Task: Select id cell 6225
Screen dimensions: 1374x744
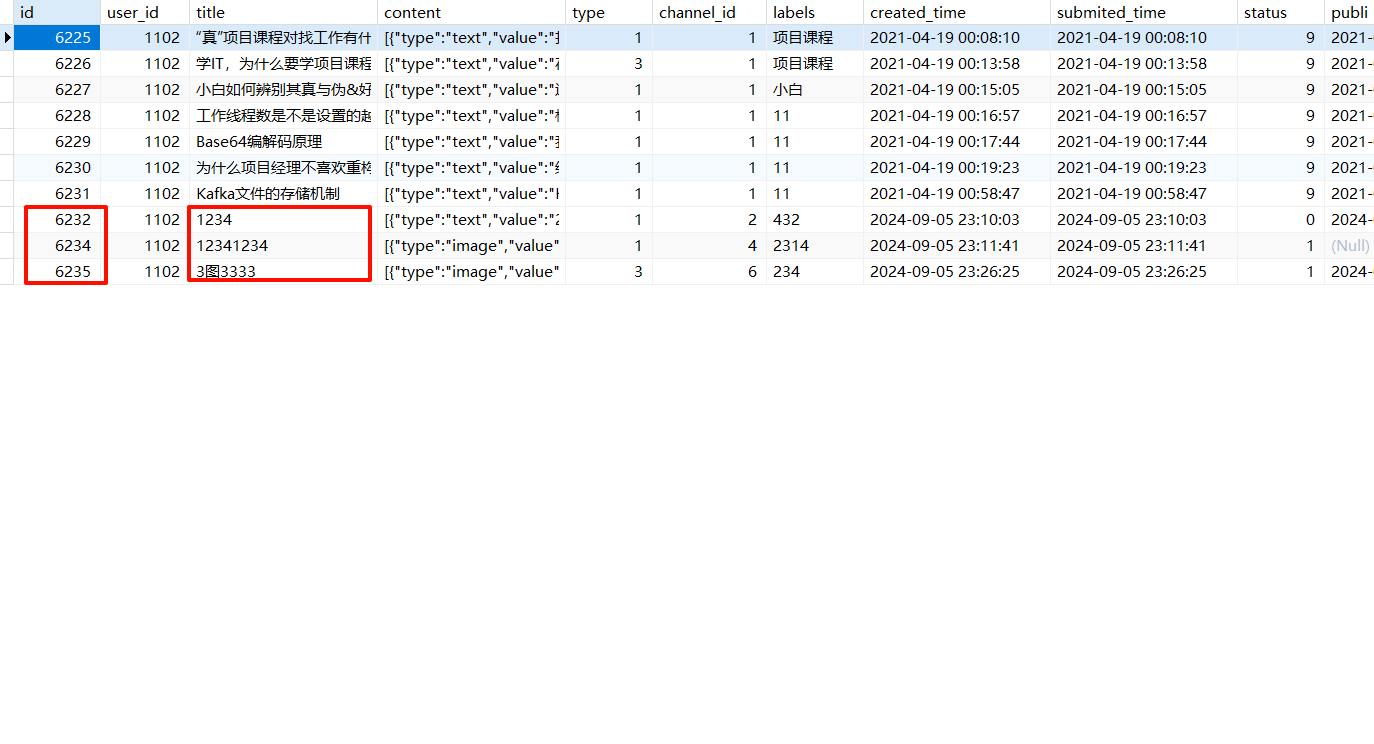Action: (57, 38)
